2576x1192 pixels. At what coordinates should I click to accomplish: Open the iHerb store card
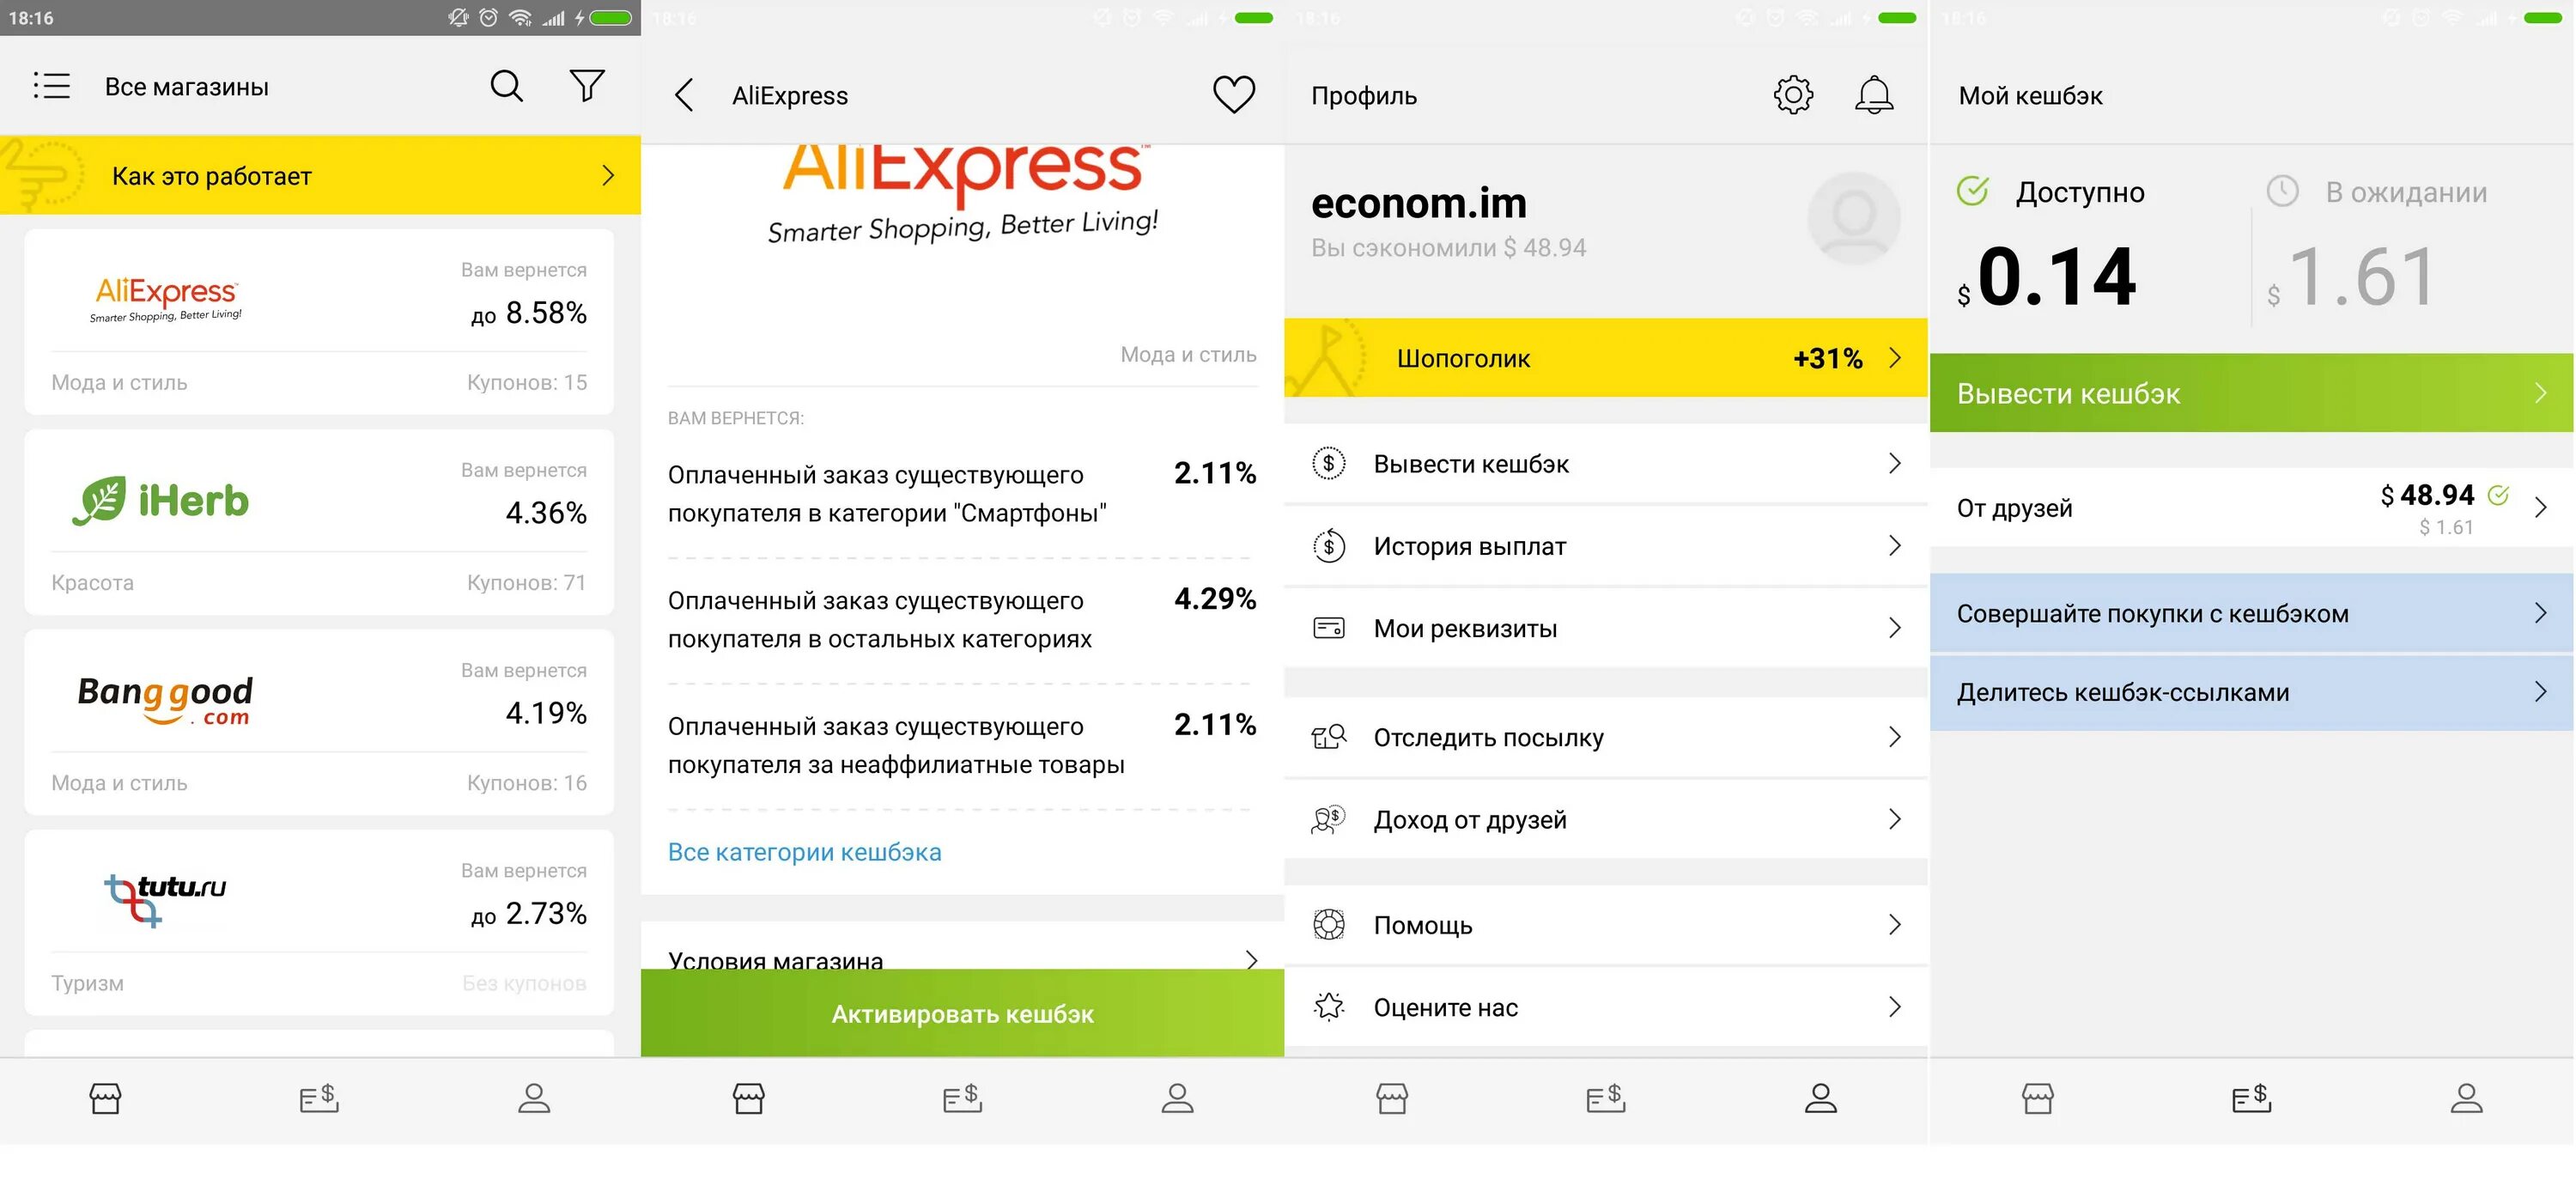(318, 522)
